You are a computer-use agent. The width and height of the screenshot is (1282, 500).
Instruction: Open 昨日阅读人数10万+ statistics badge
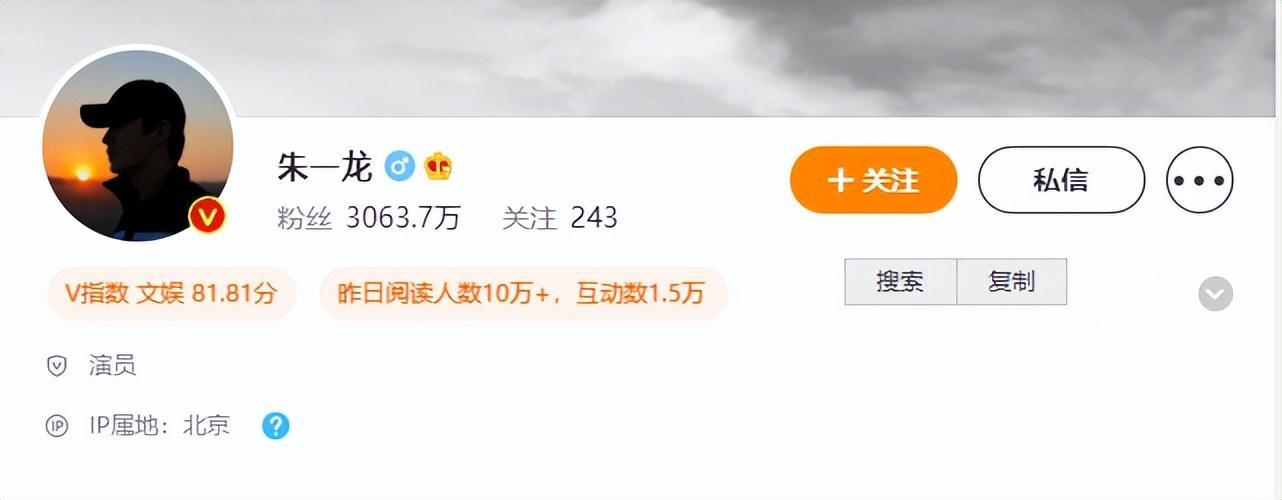click(523, 294)
